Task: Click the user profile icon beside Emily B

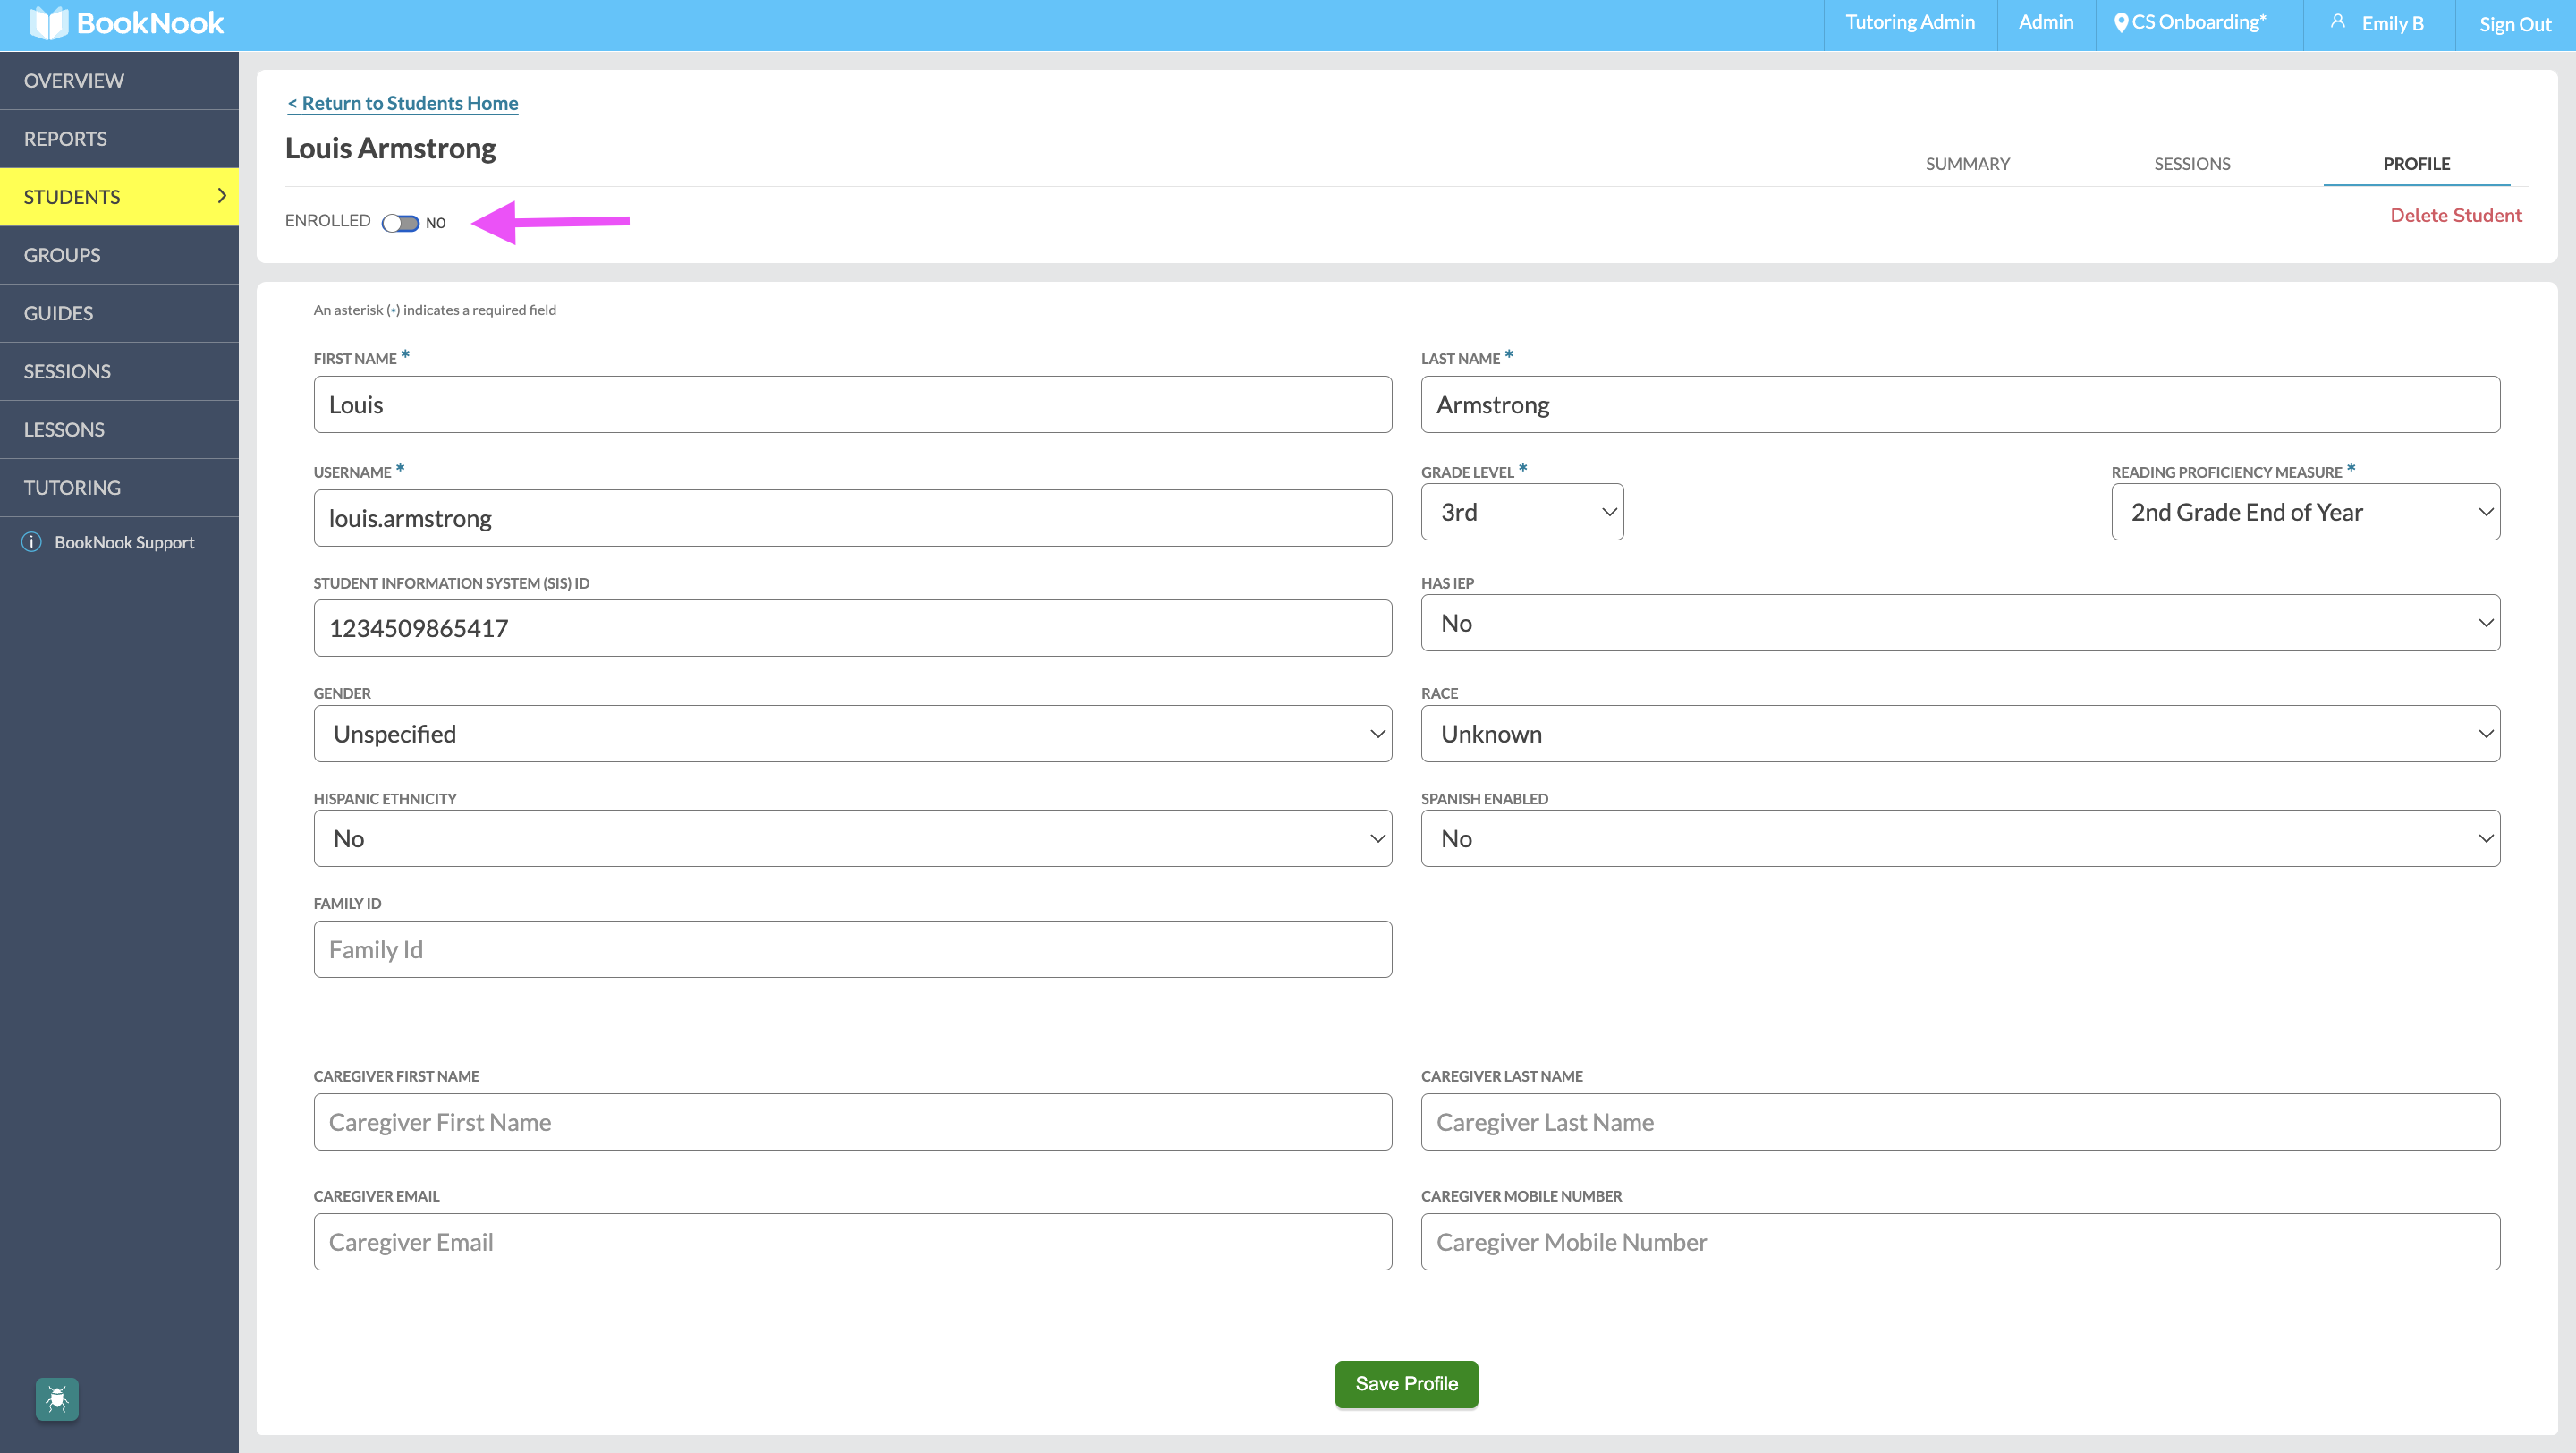Action: coord(2337,21)
